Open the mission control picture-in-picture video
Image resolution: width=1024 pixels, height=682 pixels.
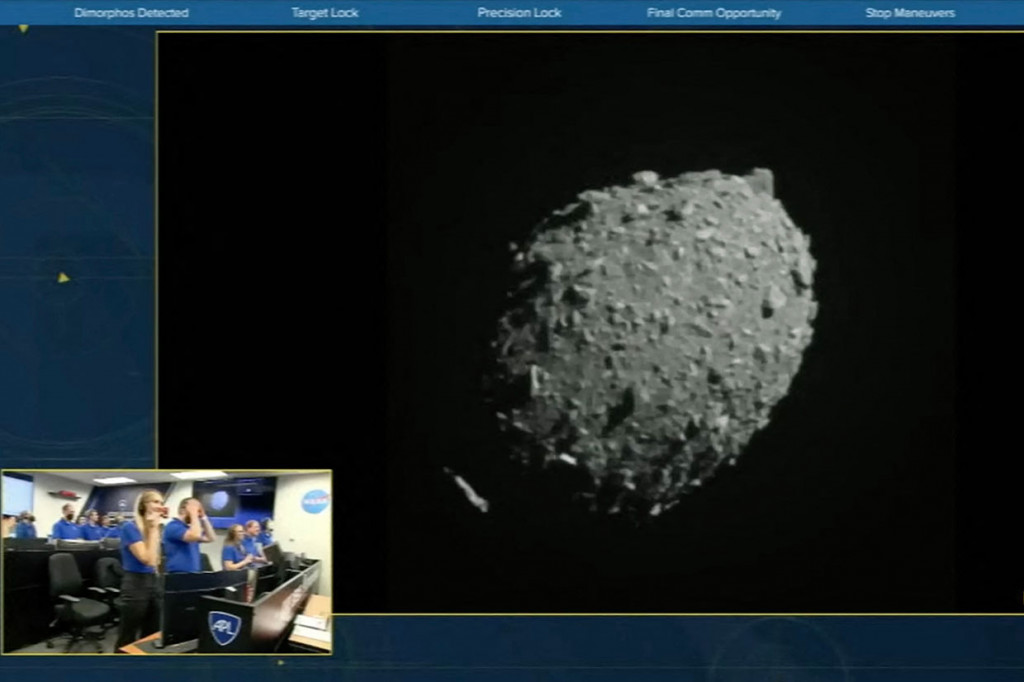pyautogui.click(x=167, y=562)
